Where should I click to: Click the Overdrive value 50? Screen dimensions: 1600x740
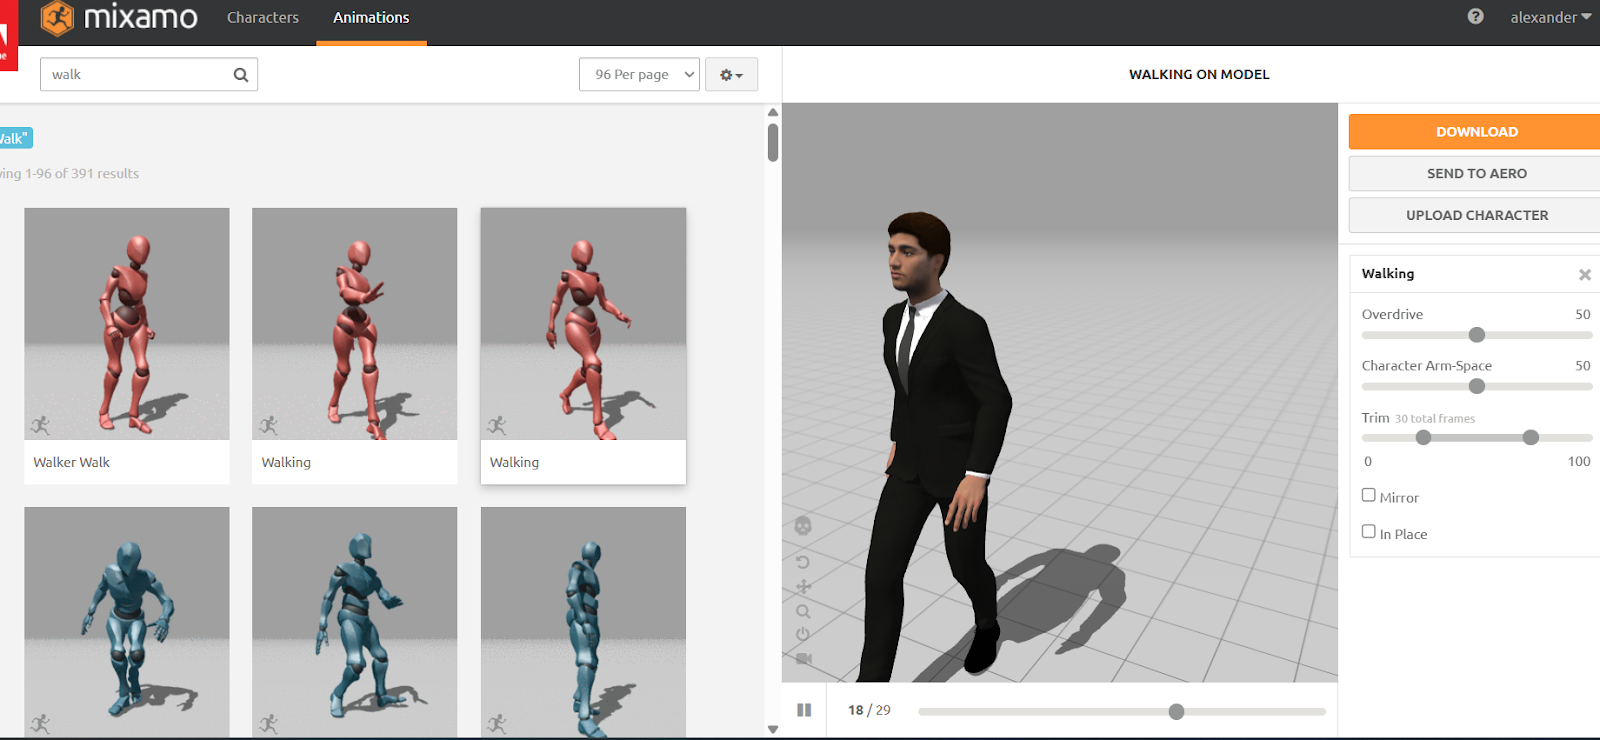point(1583,314)
